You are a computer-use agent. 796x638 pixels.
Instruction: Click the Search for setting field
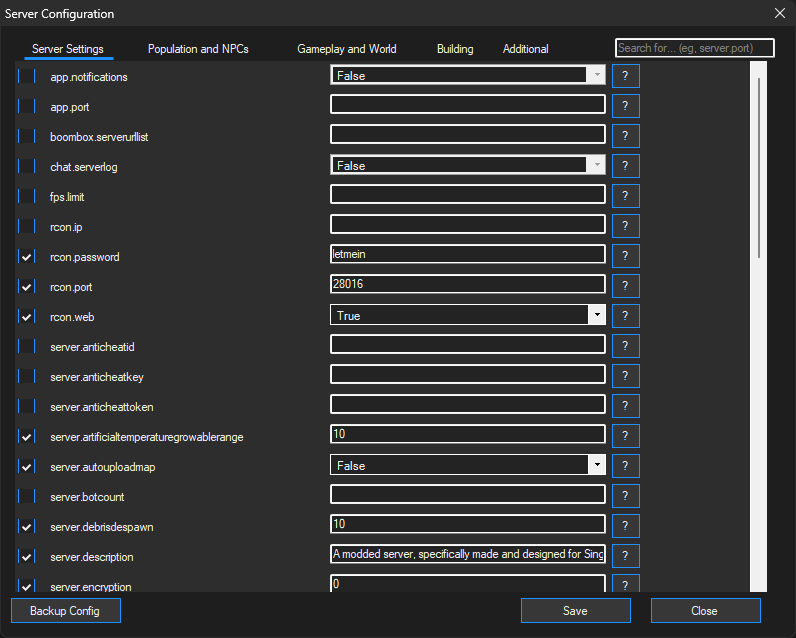[695, 48]
